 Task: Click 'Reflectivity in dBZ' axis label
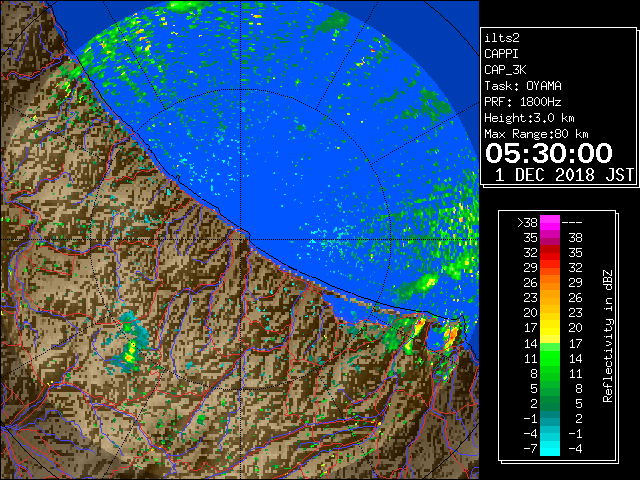pos(608,336)
